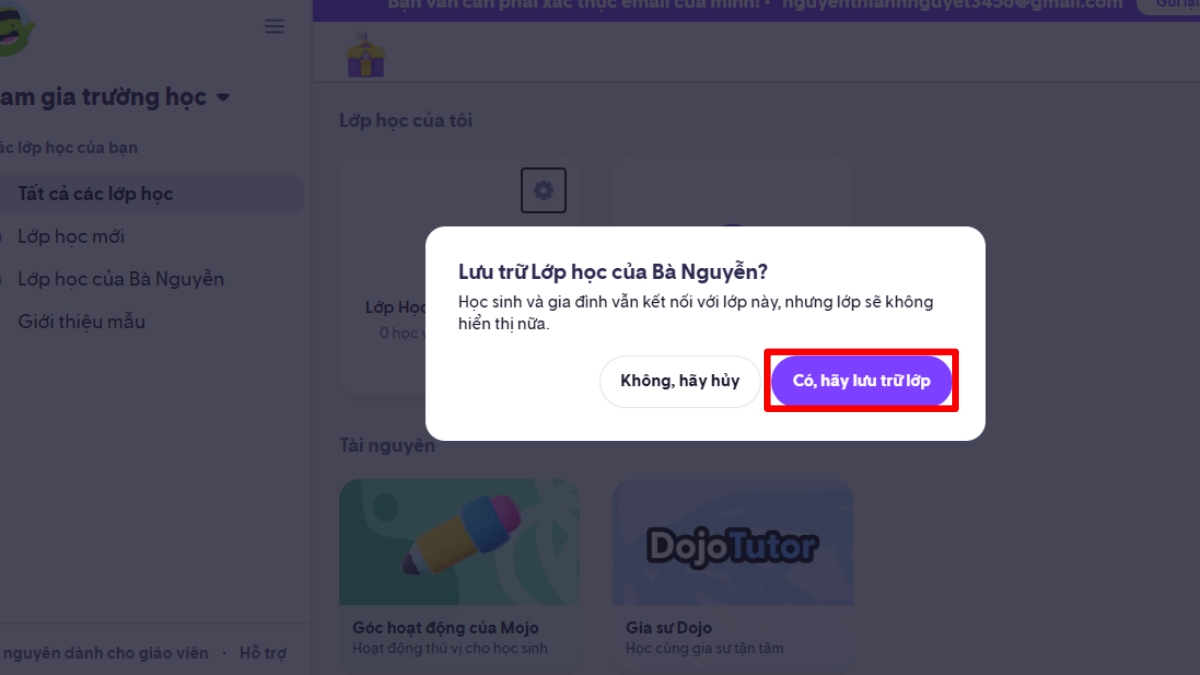
Task: Open teacher resources link "nguyên dành cho giáo viên"
Action: point(104,653)
